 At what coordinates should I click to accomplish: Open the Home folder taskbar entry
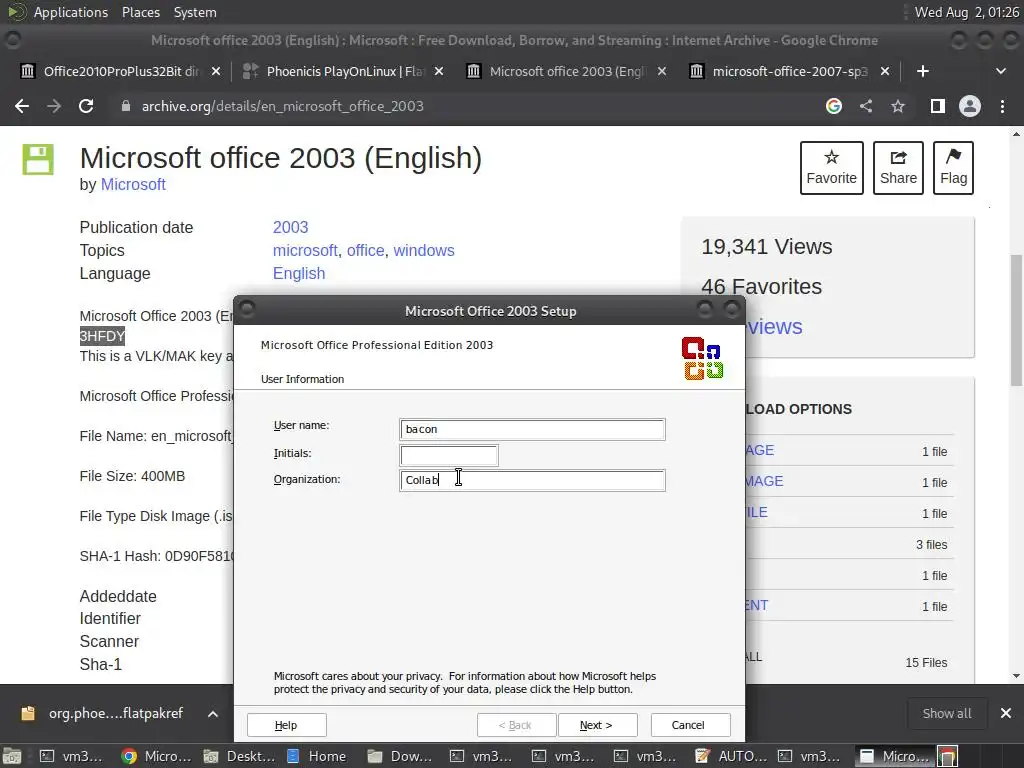317,756
